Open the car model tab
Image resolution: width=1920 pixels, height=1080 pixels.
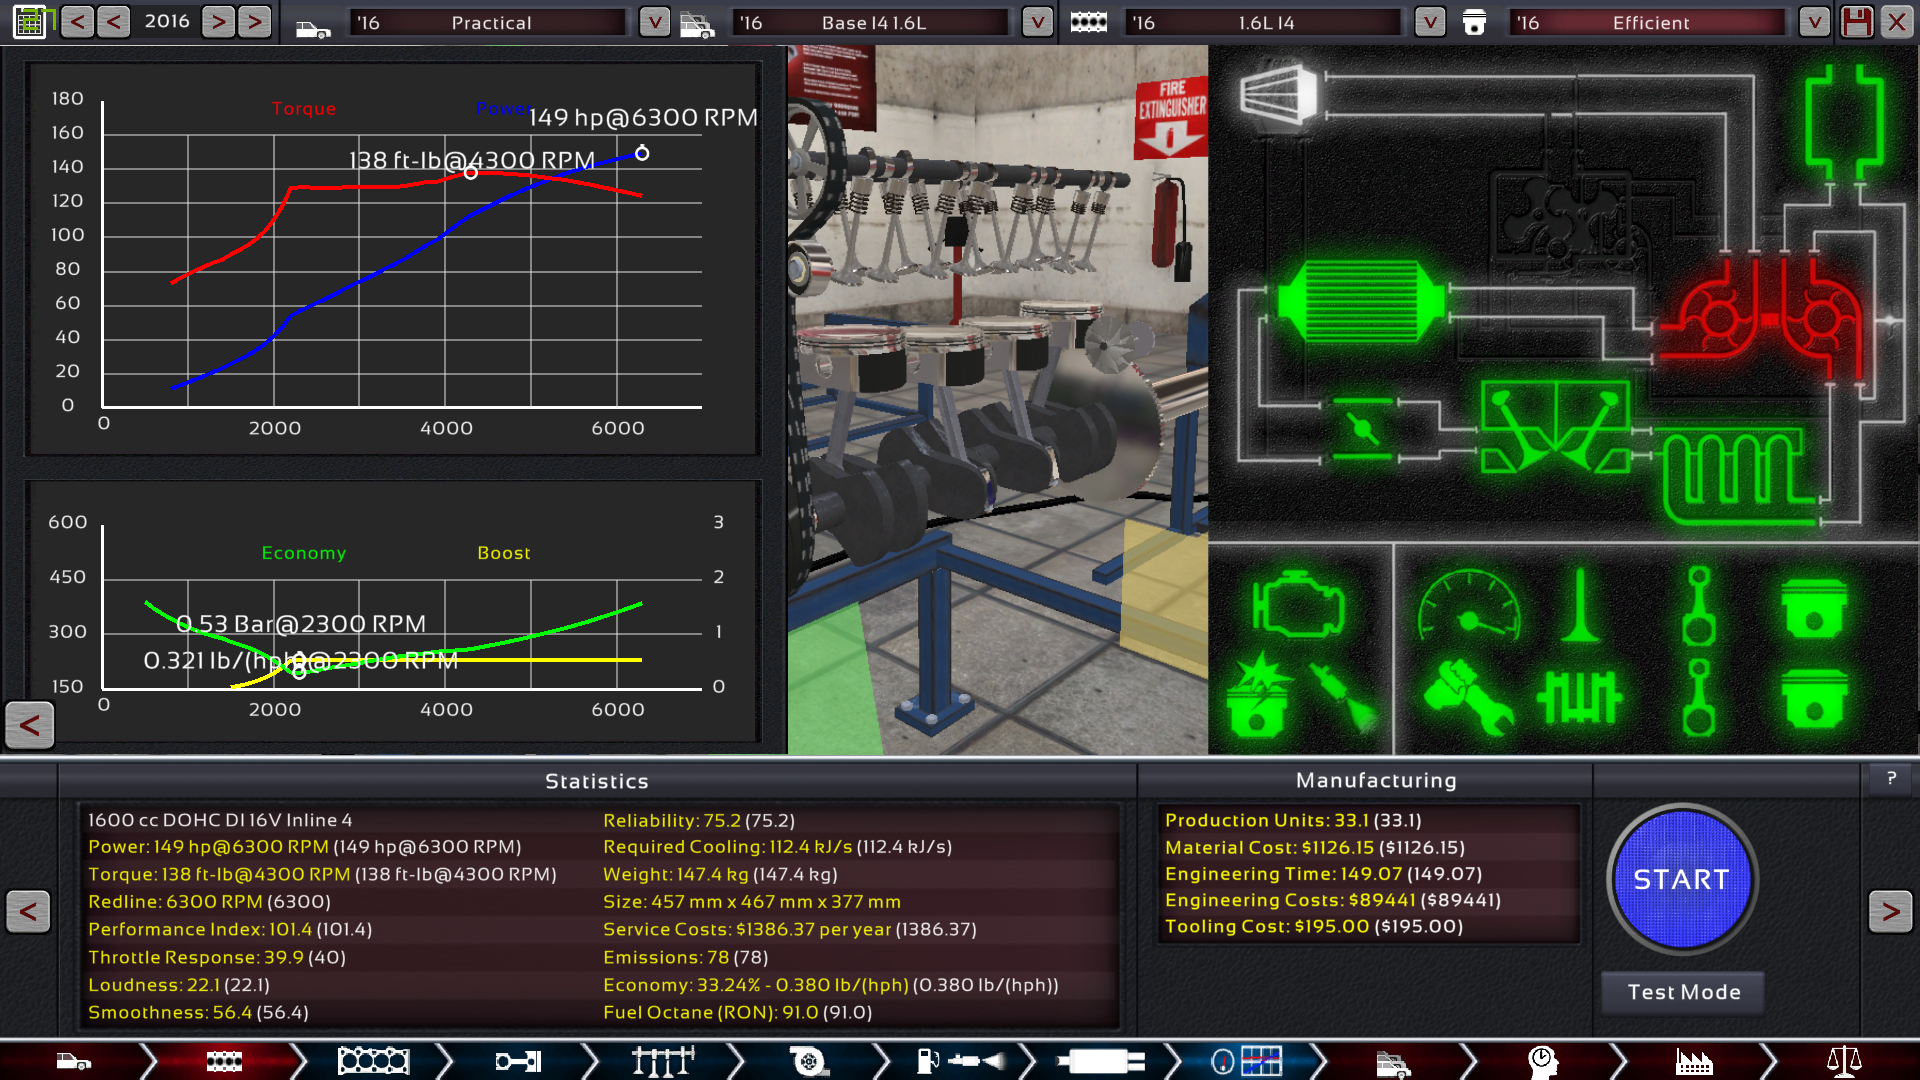point(75,1061)
